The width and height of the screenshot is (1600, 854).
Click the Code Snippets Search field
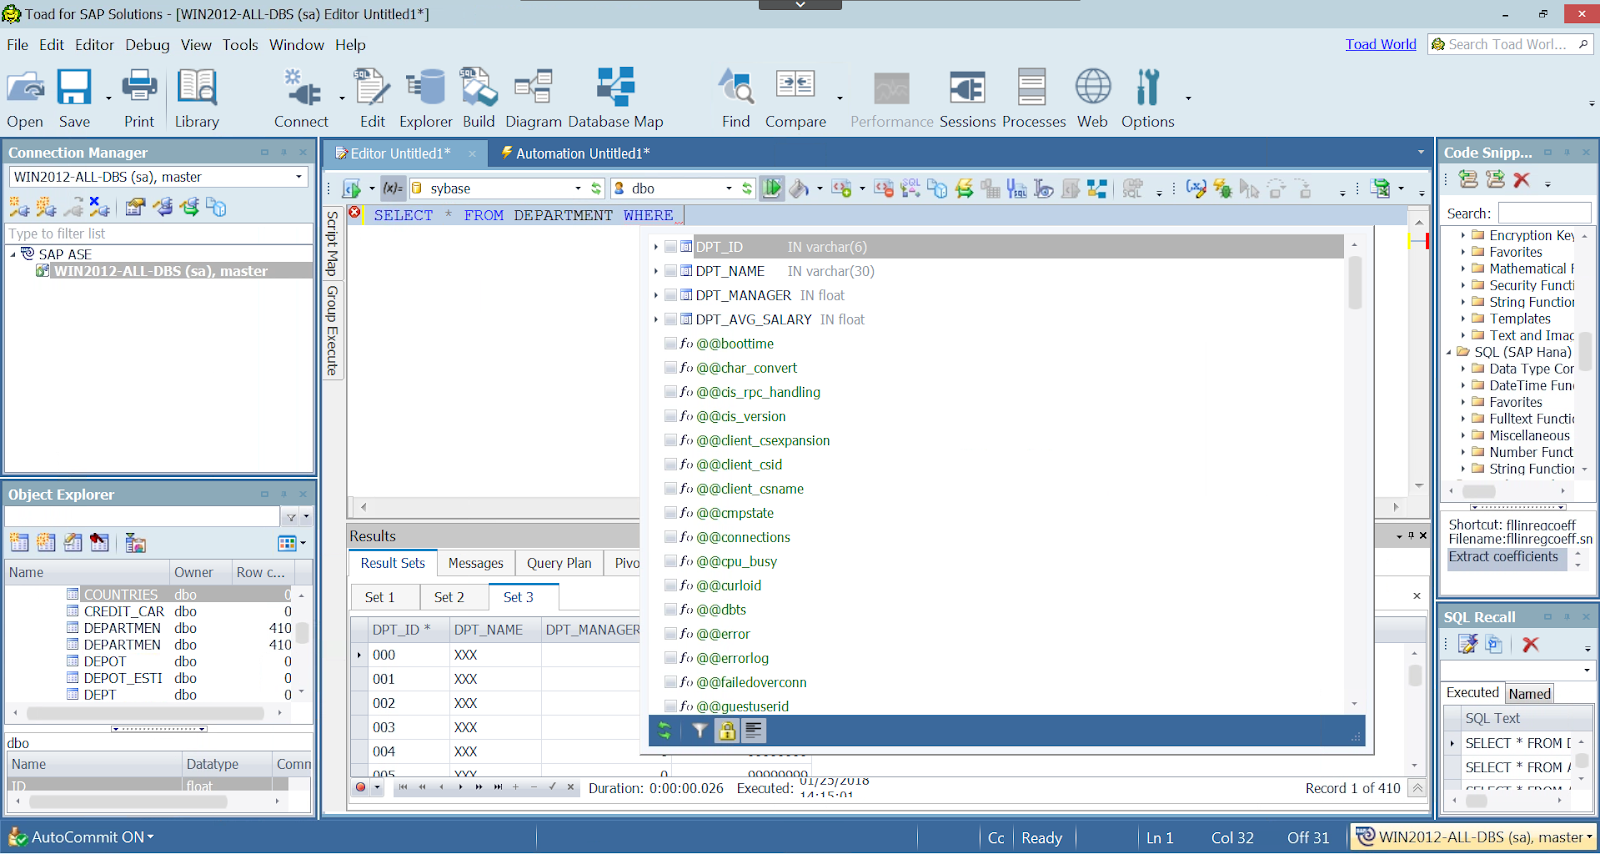point(1544,213)
